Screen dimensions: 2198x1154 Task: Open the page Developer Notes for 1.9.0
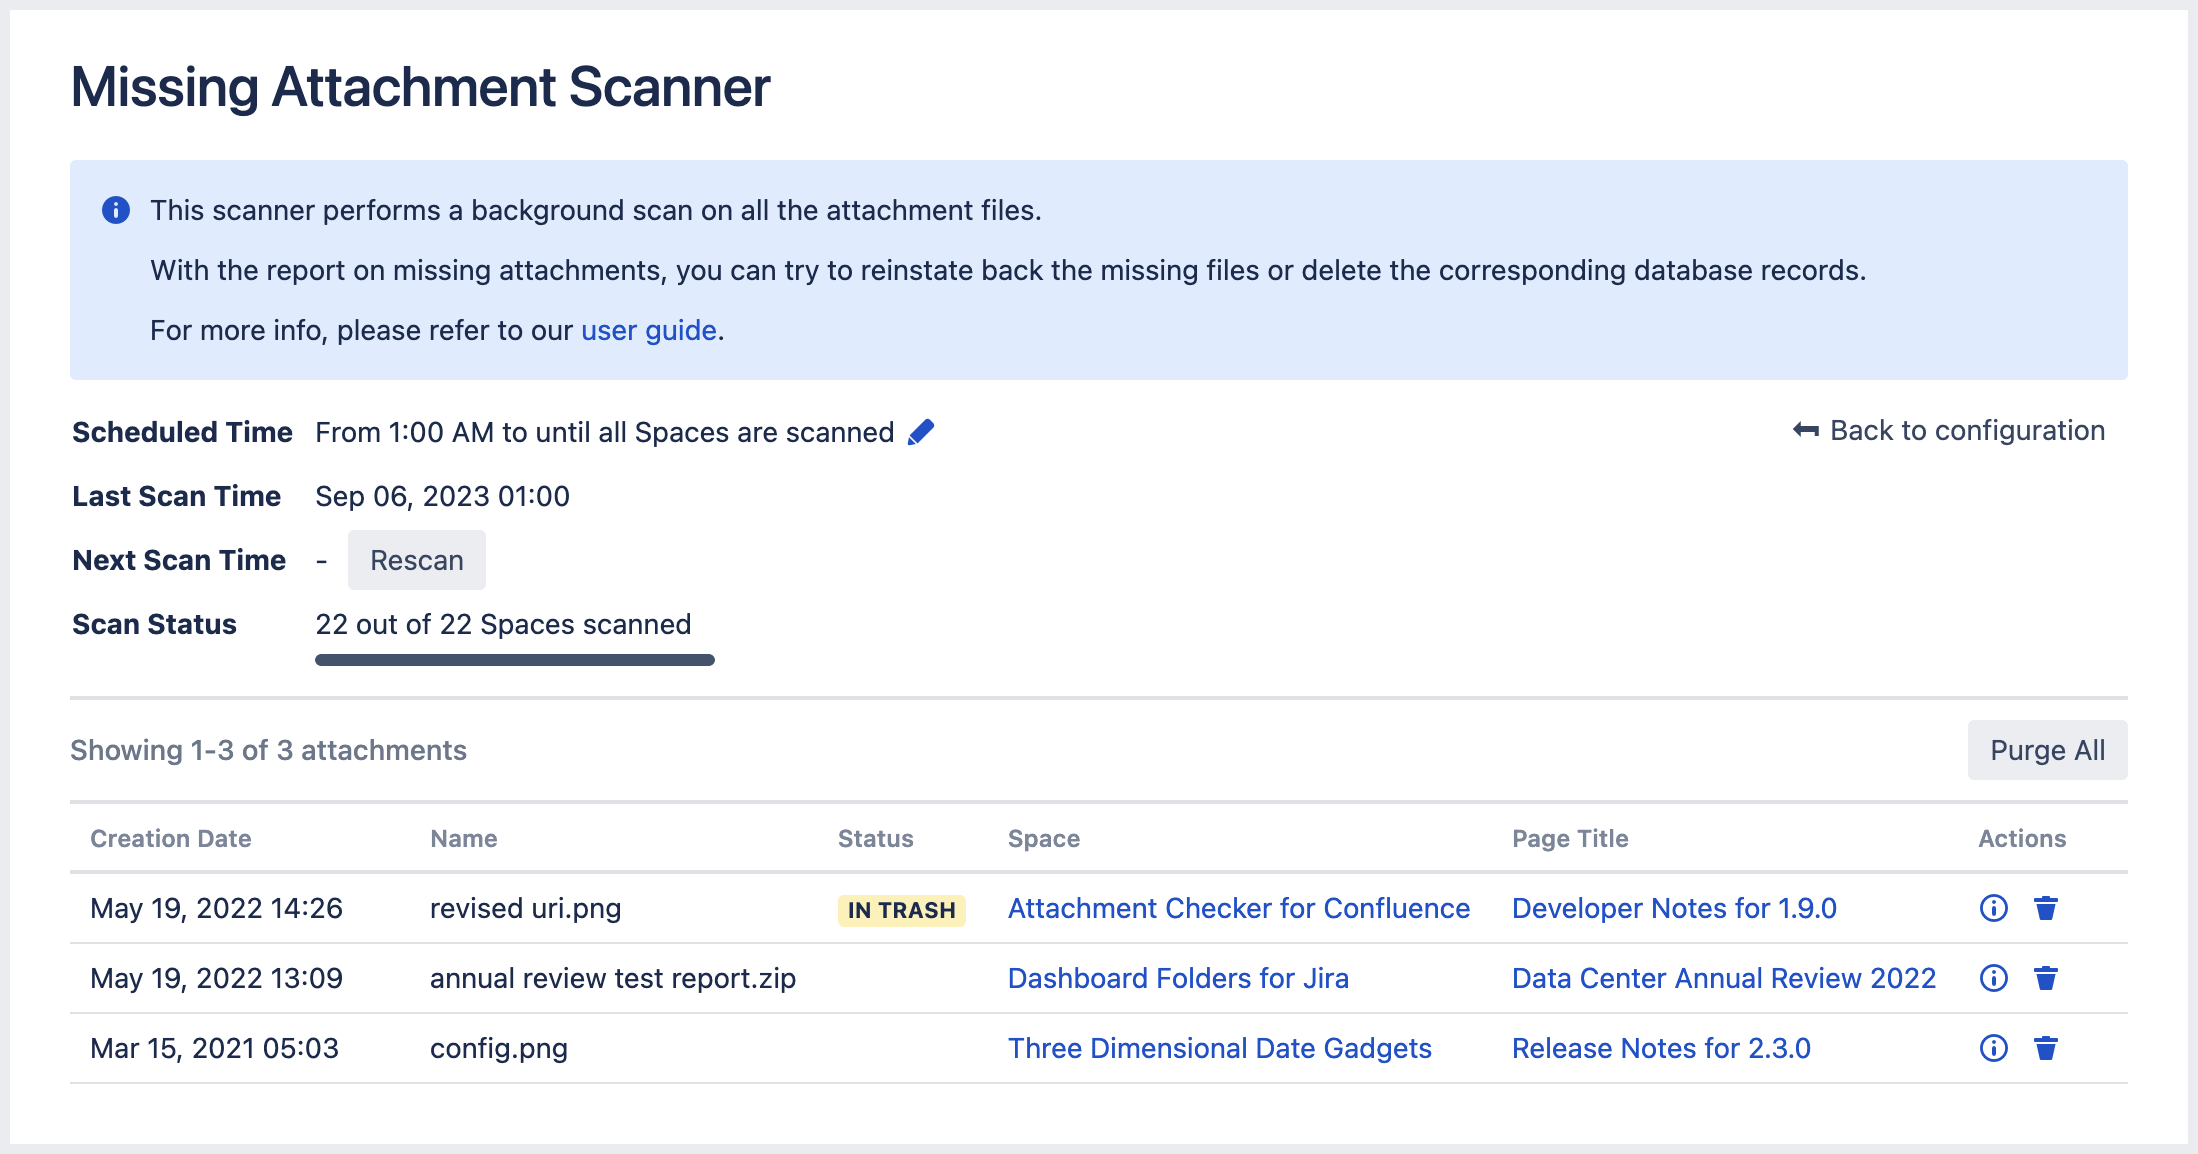click(1674, 908)
